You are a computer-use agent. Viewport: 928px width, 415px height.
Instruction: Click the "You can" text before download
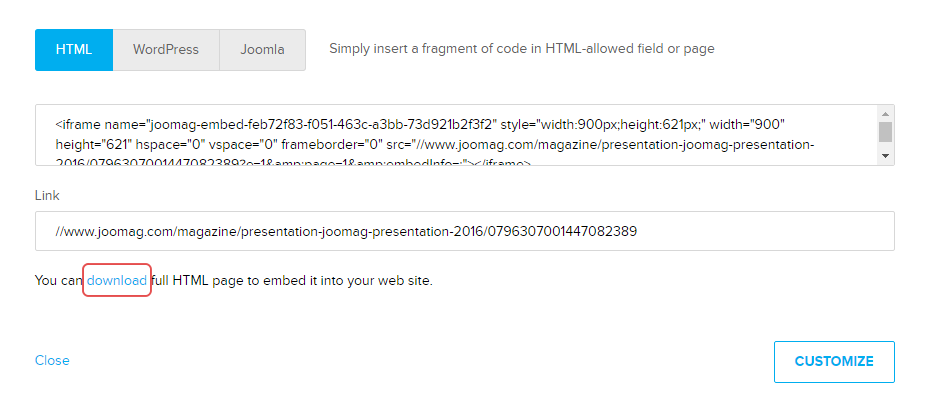click(58, 281)
